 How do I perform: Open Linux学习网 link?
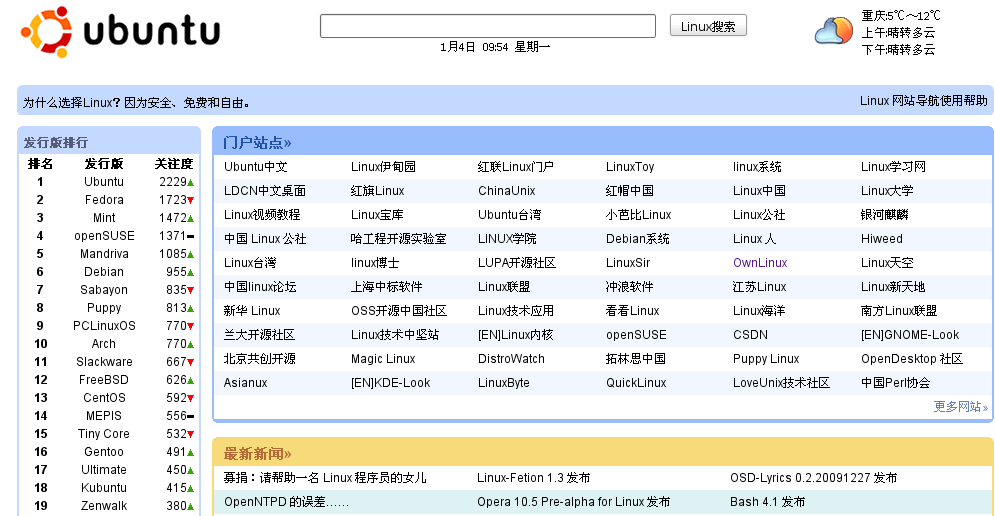(x=893, y=167)
